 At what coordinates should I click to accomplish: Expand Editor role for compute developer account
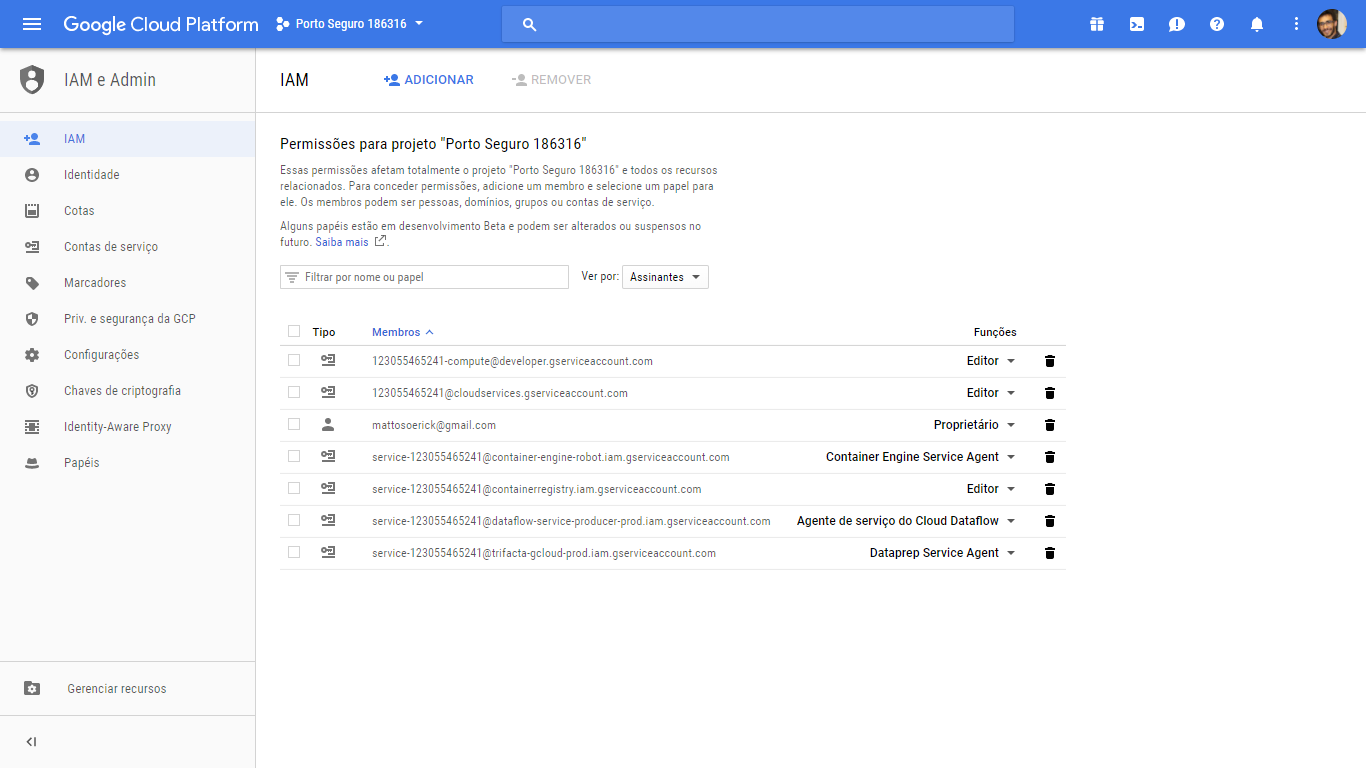[x=991, y=361]
